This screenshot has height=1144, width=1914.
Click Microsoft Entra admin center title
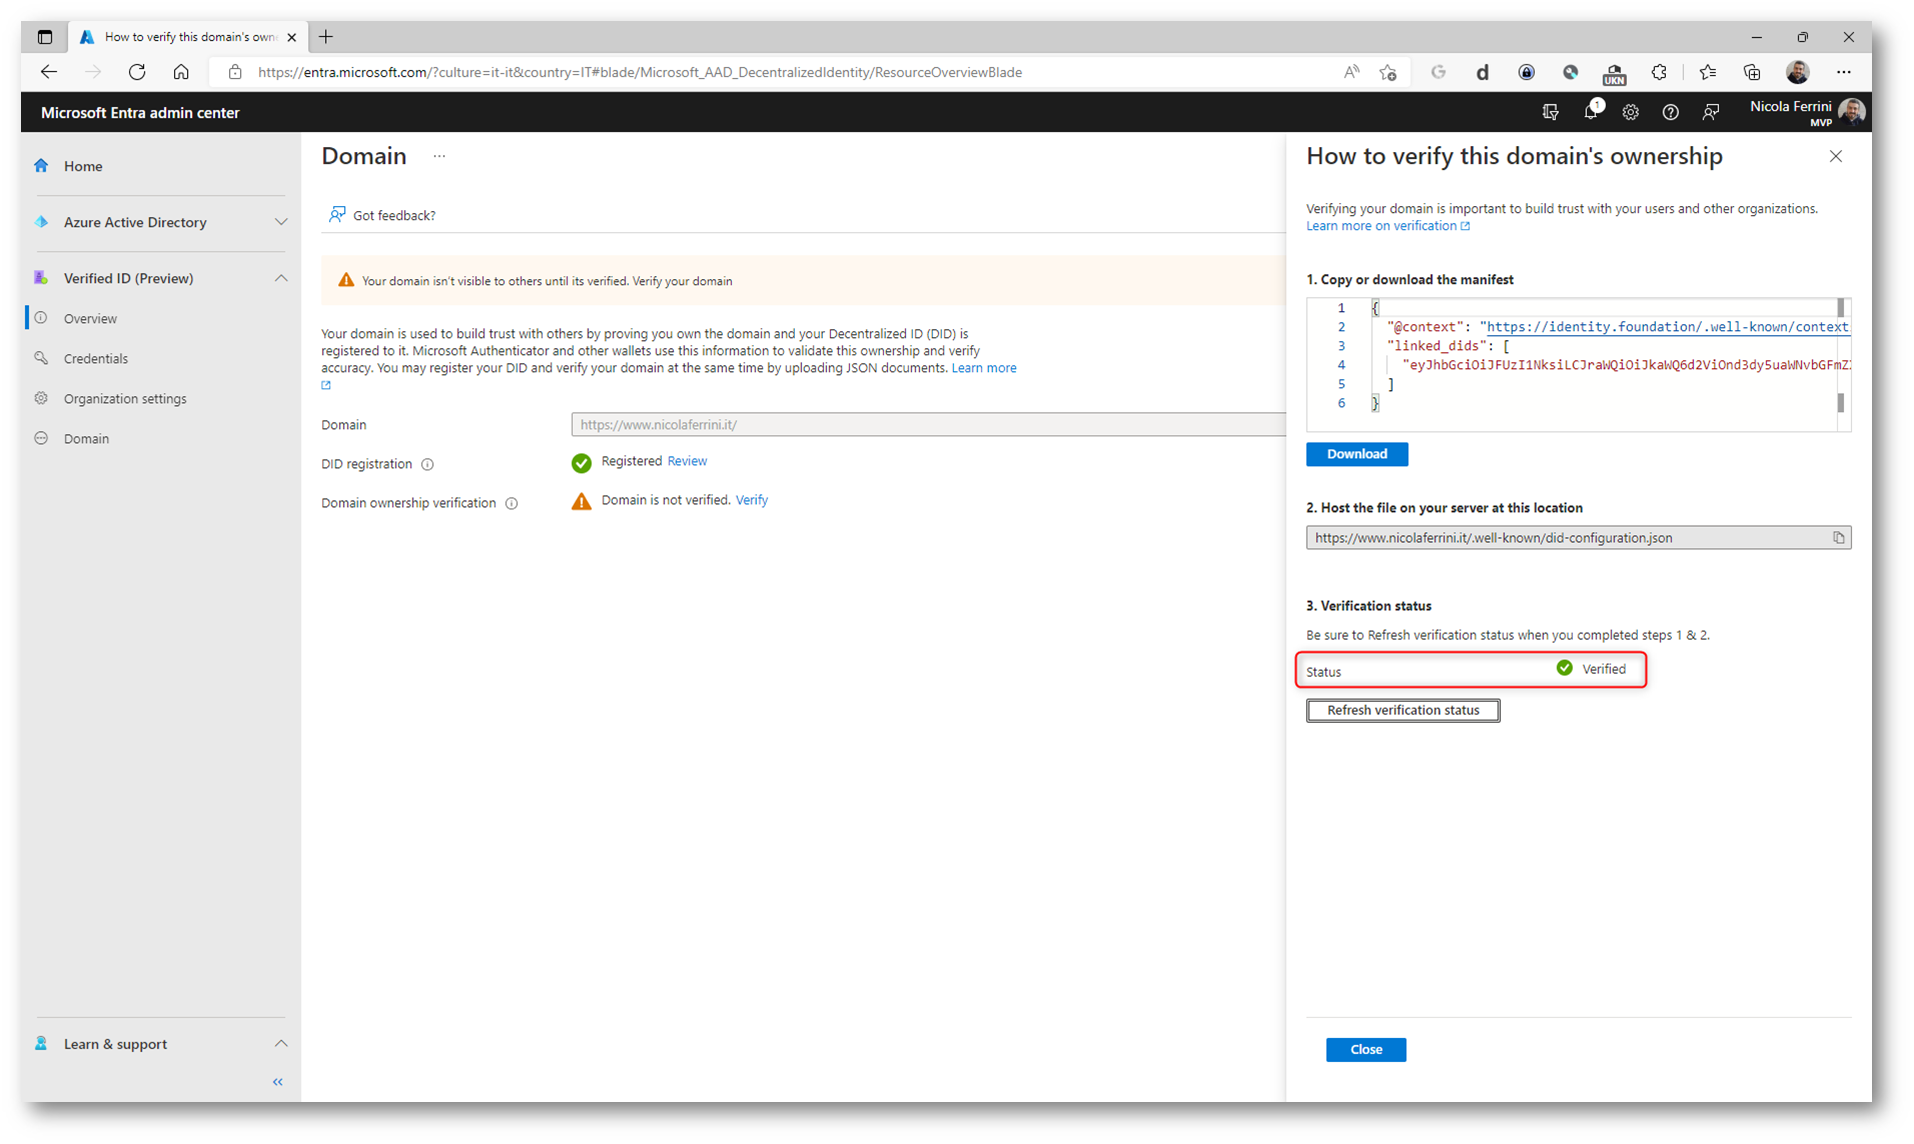coord(140,113)
